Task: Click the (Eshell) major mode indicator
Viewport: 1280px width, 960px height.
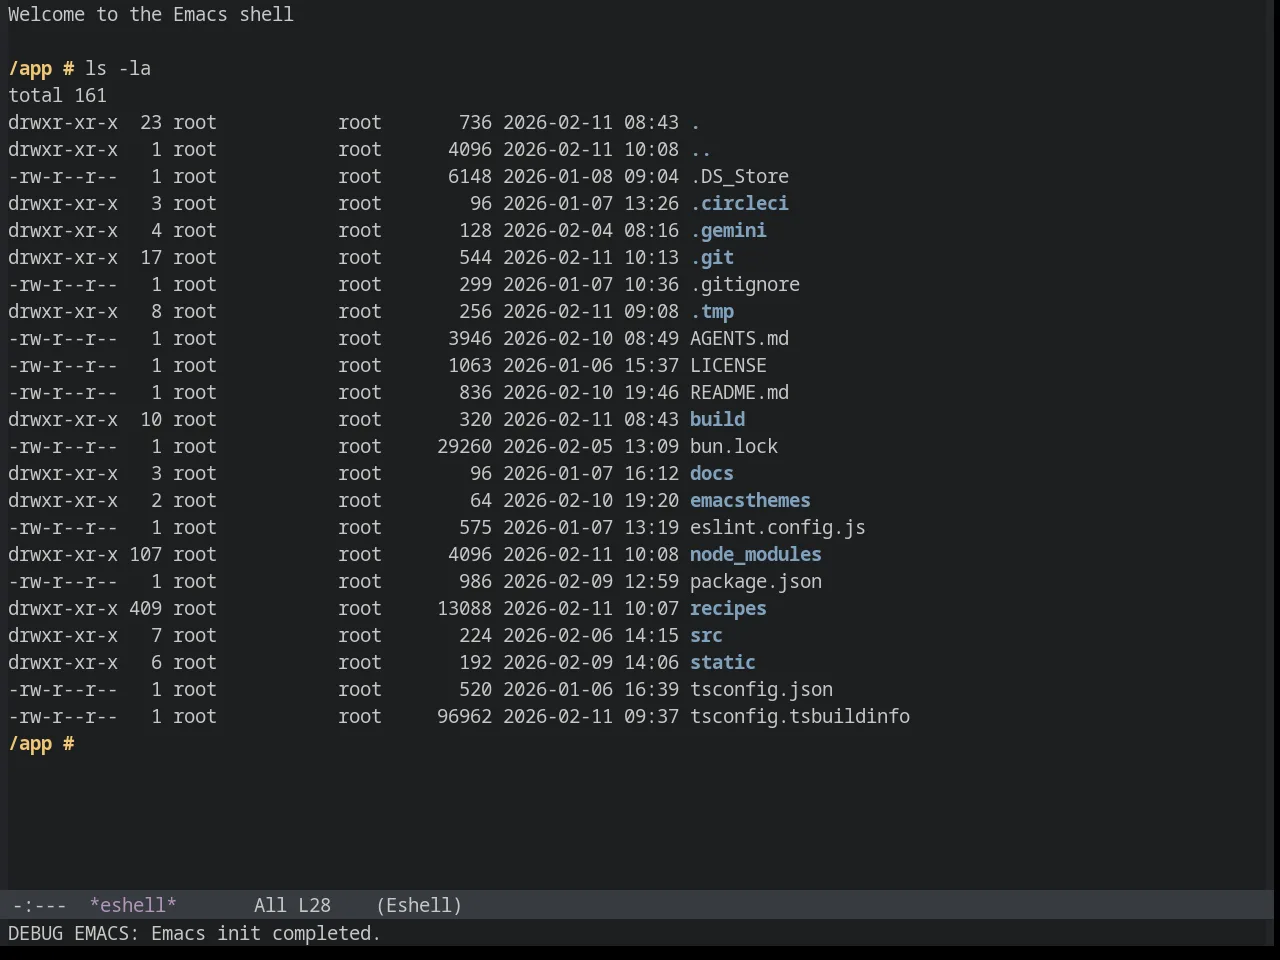Action: pyautogui.click(x=419, y=905)
